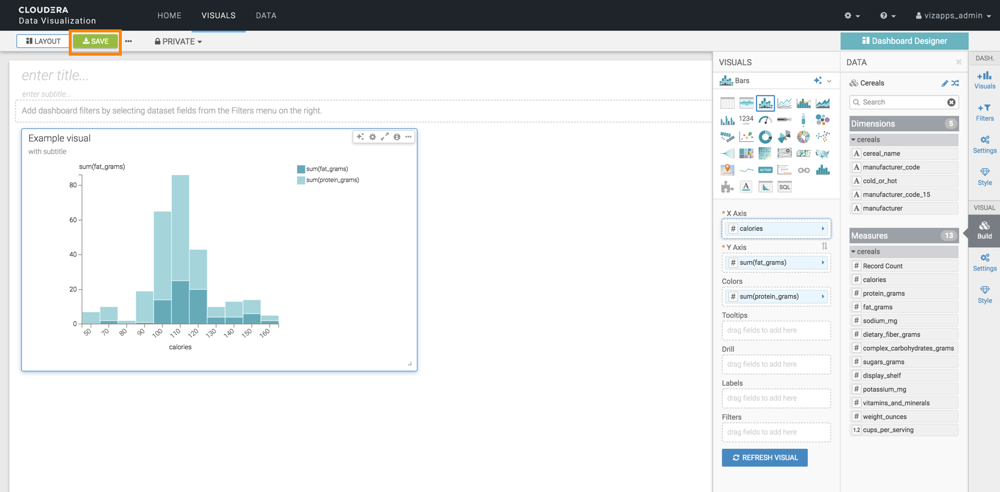Collapse the cereals group under Dimensions
The image size is (1000, 492).
coord(854,140)
